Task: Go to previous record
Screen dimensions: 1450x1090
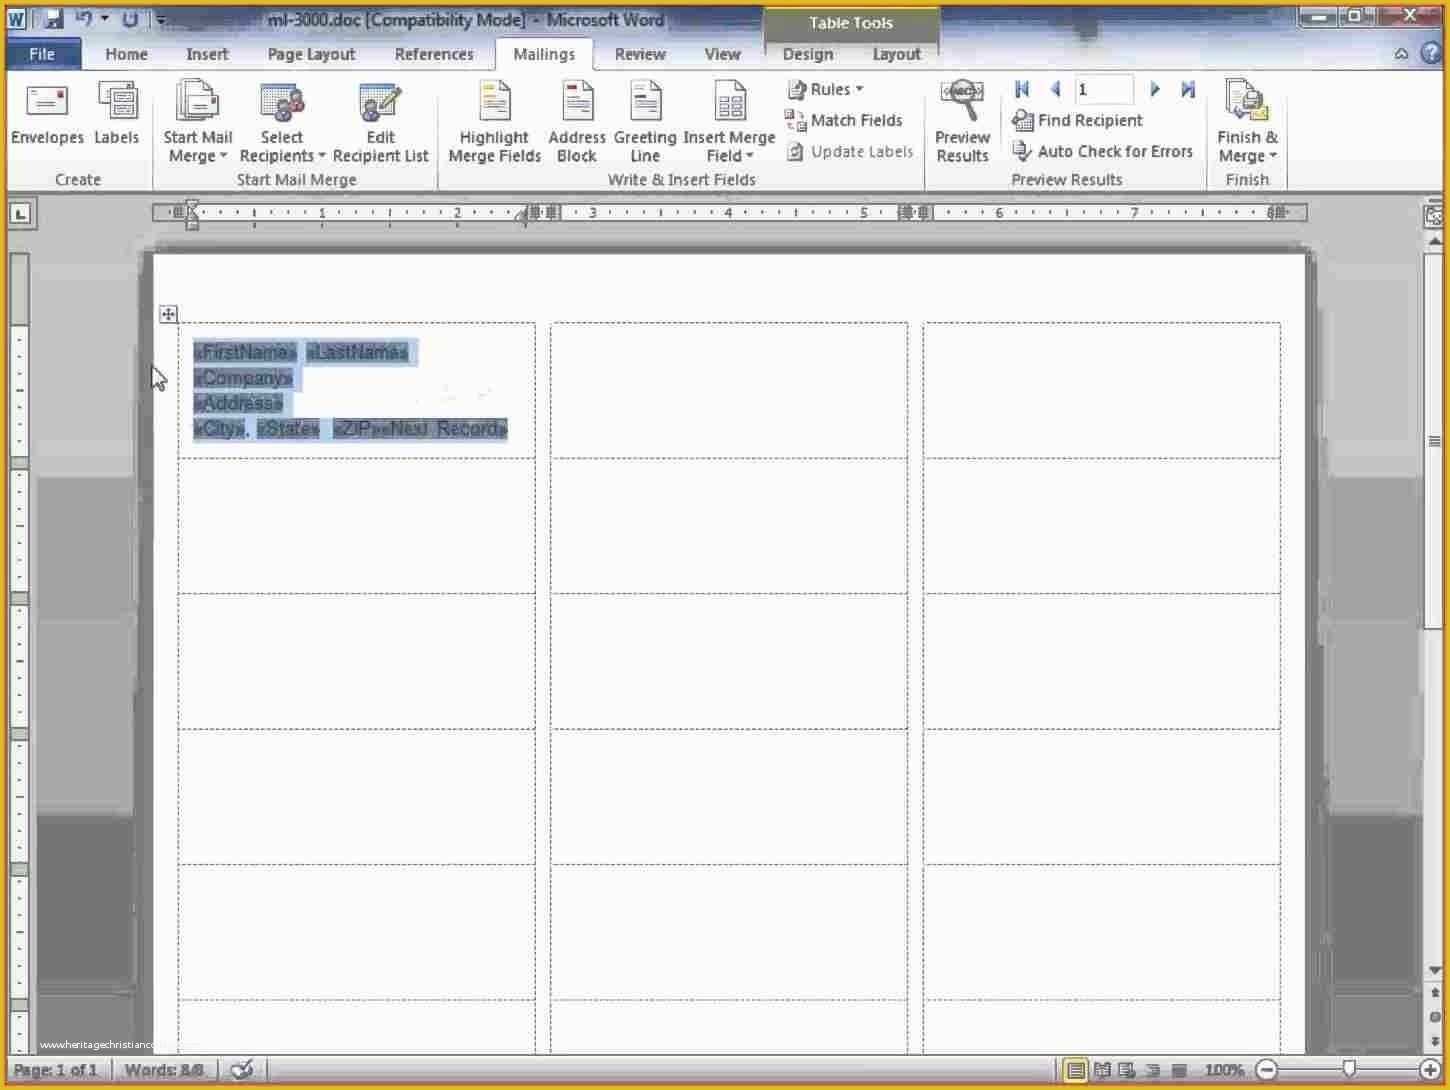Action: click(1055, 89)
